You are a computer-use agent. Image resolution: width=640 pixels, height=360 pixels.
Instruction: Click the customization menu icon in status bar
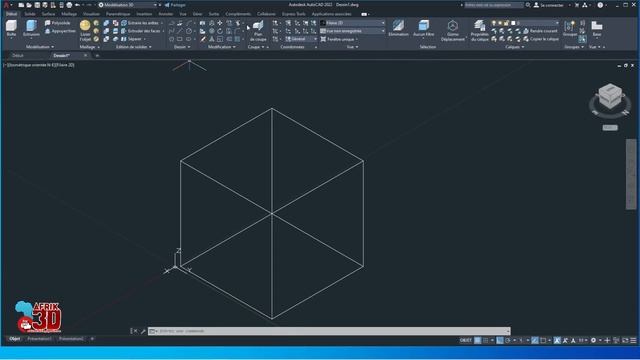[x=633, y=340]
